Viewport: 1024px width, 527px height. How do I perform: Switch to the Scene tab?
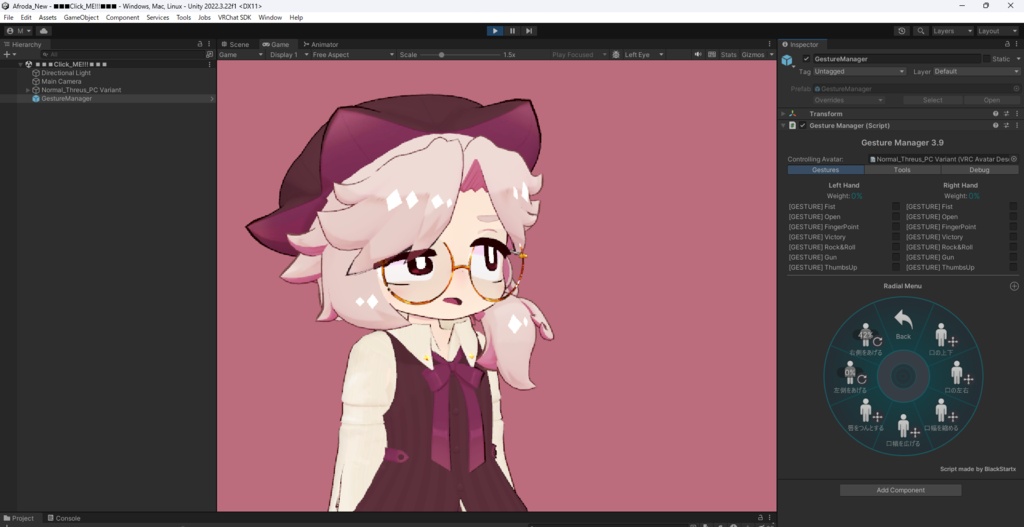point(234,44)
